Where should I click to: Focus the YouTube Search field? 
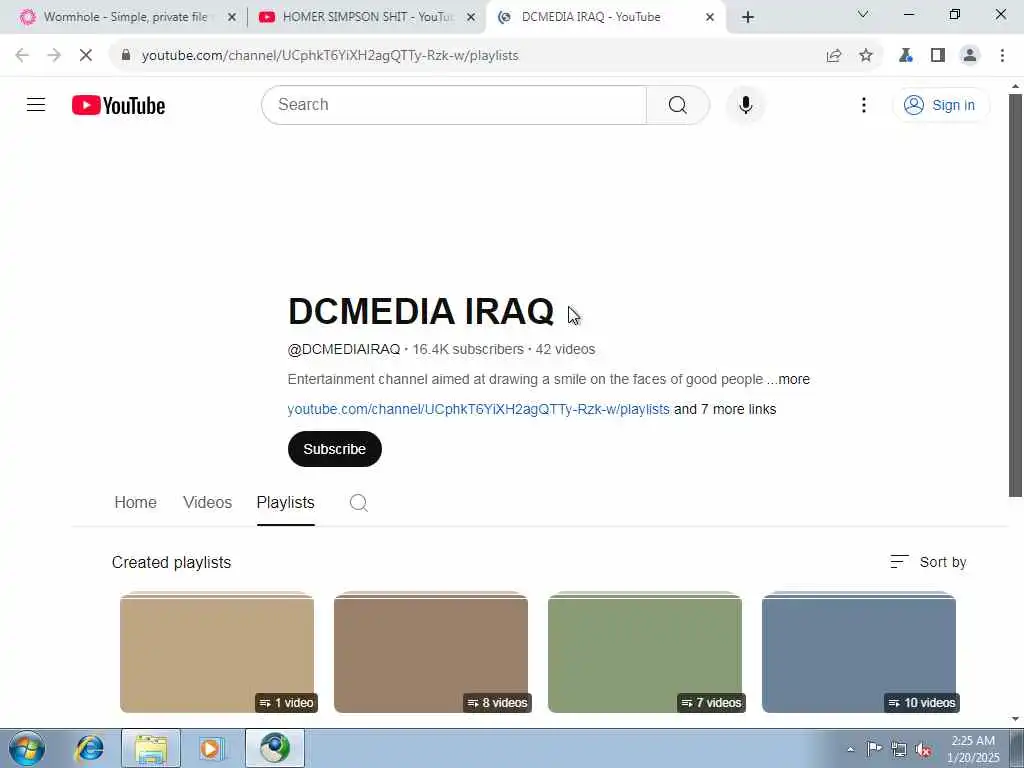coord(454,104)
